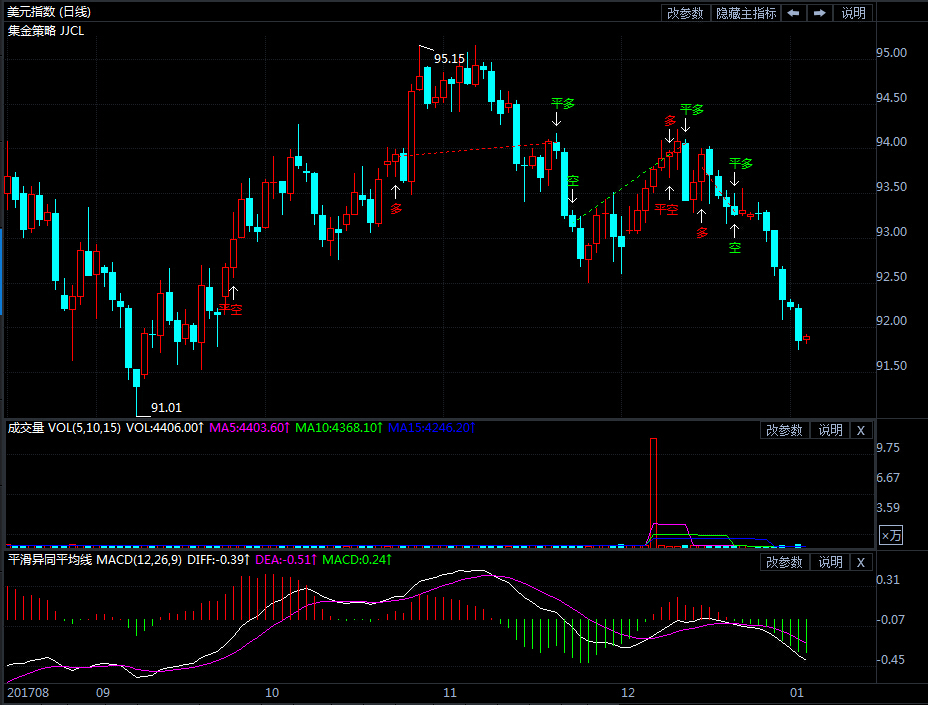
Task: Open 说明 for main chart
Action: coord(853,12)
